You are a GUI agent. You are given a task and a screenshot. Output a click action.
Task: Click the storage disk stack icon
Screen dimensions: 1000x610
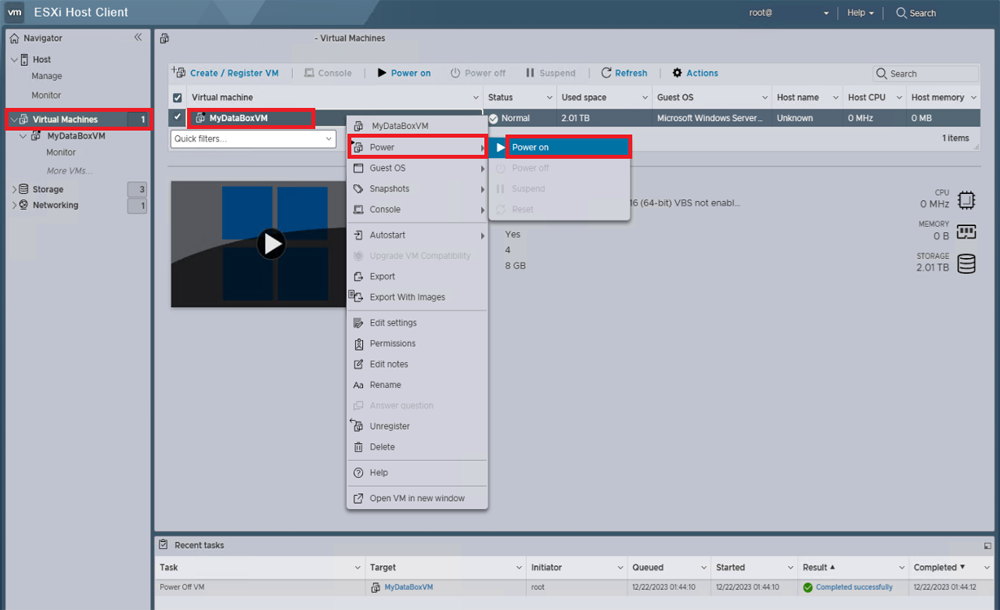[x=966, y=264]
